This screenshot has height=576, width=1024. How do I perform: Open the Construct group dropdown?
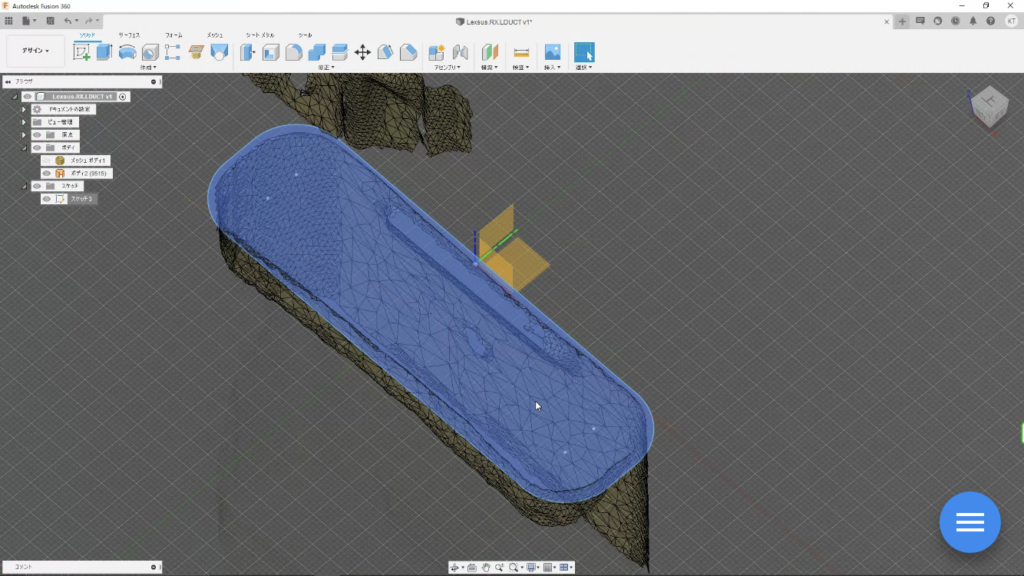[x=490, y=67]
